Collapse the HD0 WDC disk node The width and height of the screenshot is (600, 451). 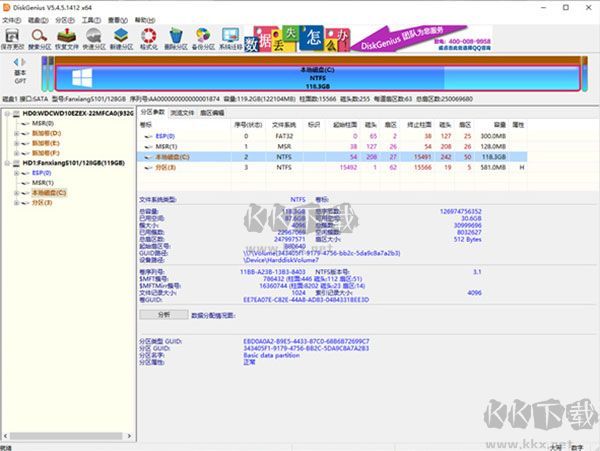(x=7, y=114)
